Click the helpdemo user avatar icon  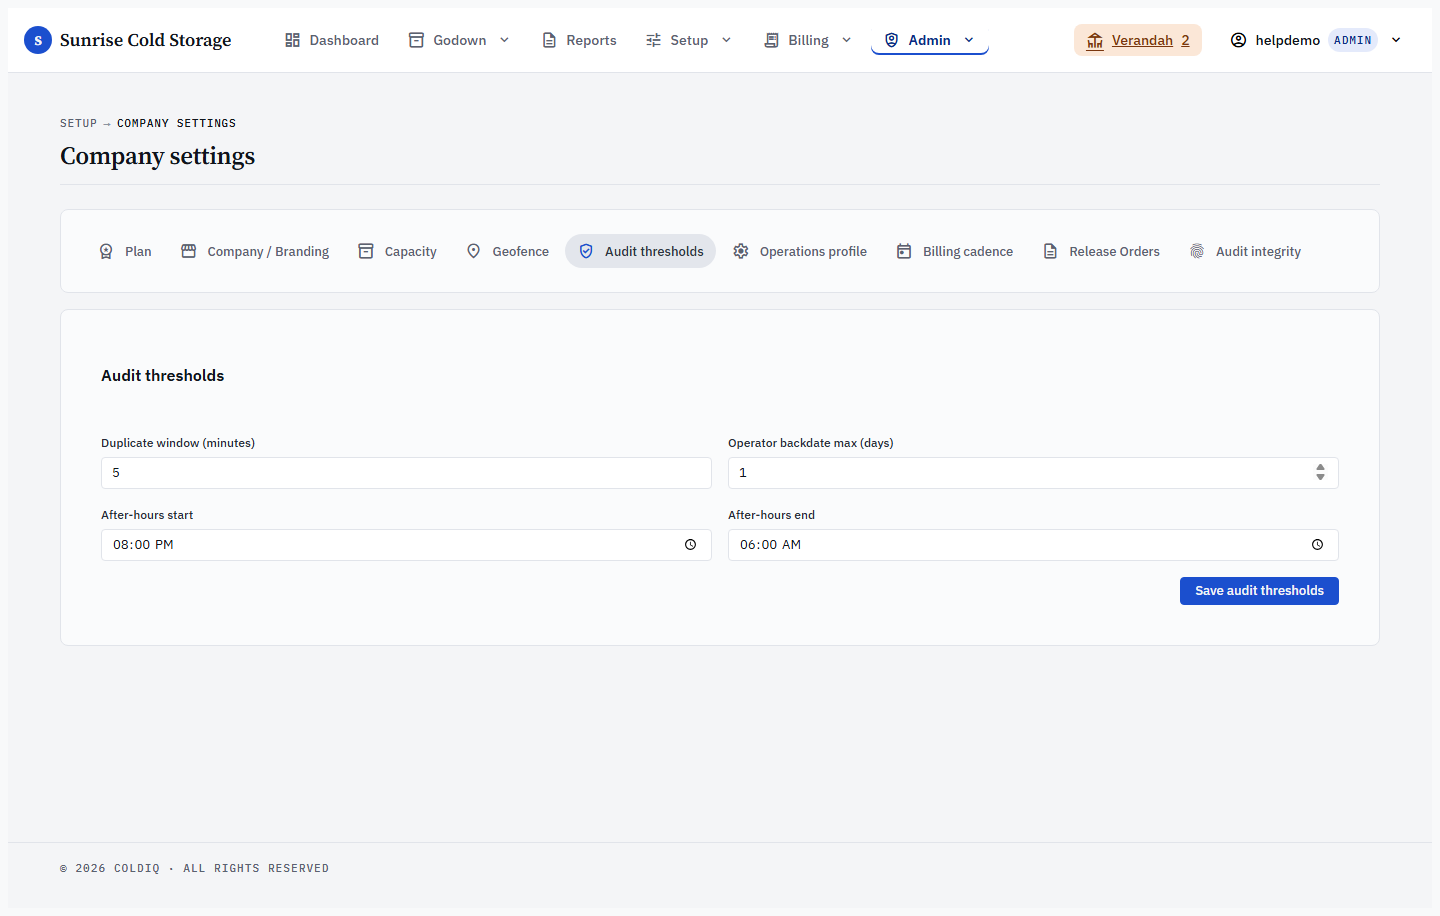pyautogui.click(x=1238, y=40)
